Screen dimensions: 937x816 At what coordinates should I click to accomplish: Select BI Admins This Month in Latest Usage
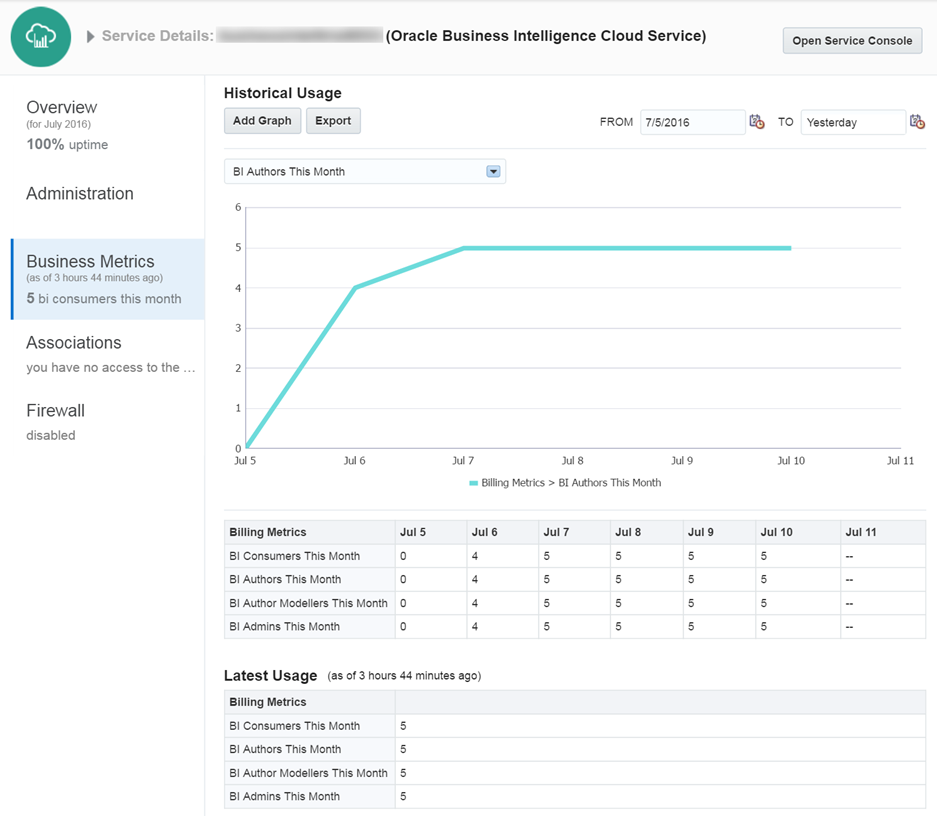point(285,797)
